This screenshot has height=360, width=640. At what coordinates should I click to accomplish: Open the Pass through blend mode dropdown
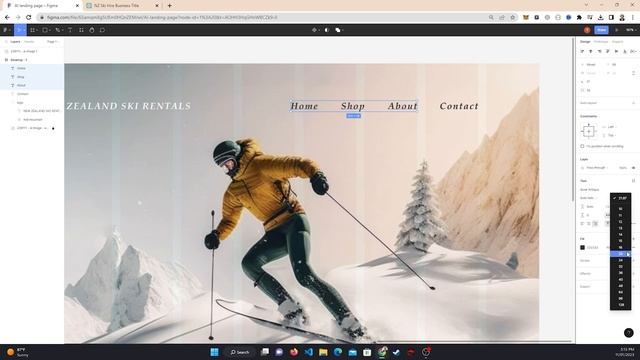(597, 168)
